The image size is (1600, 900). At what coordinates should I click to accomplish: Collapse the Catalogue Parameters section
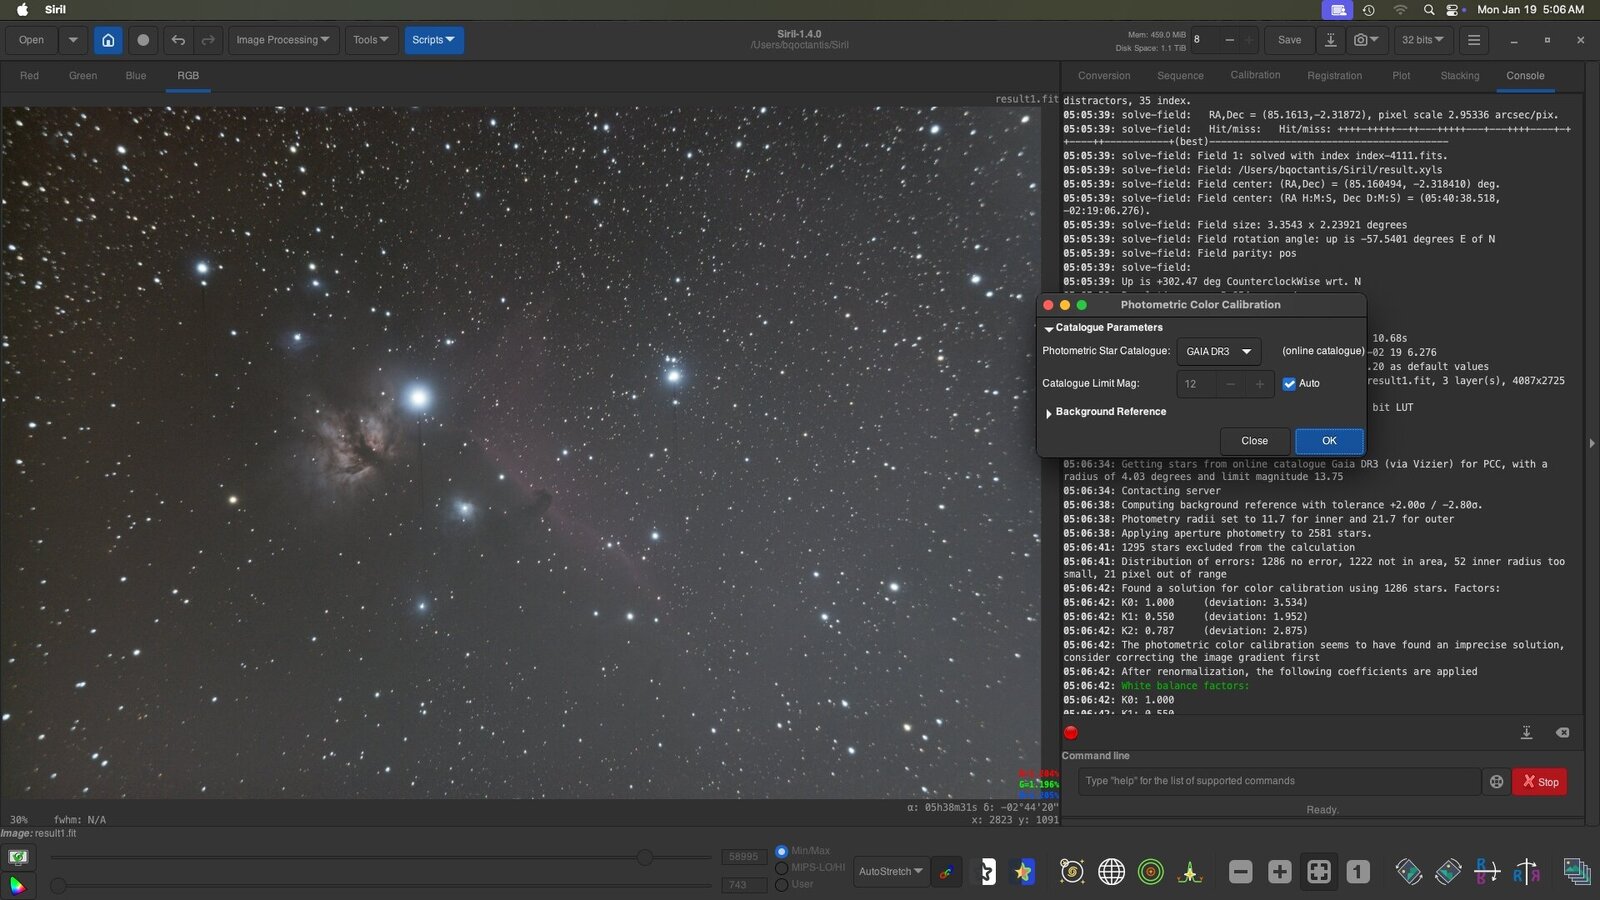(x=1104, y=328)
